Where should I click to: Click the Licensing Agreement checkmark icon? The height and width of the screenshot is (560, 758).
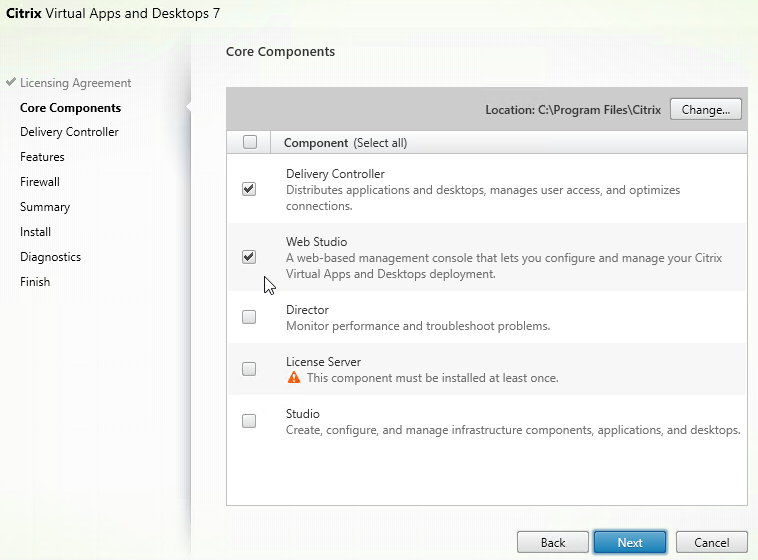tap(11, 82)
